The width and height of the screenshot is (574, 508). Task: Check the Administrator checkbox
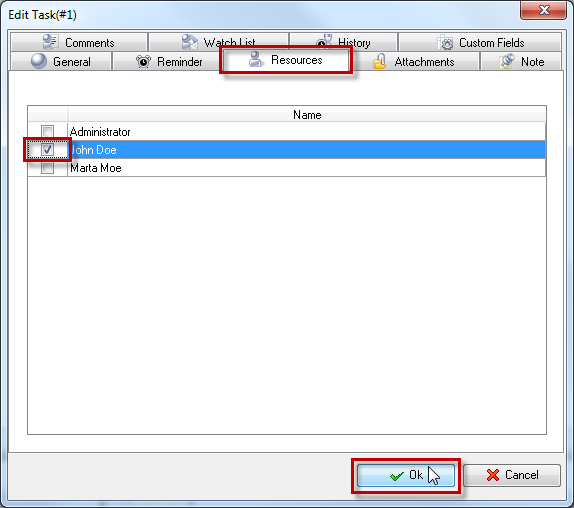tap(47, 131)
